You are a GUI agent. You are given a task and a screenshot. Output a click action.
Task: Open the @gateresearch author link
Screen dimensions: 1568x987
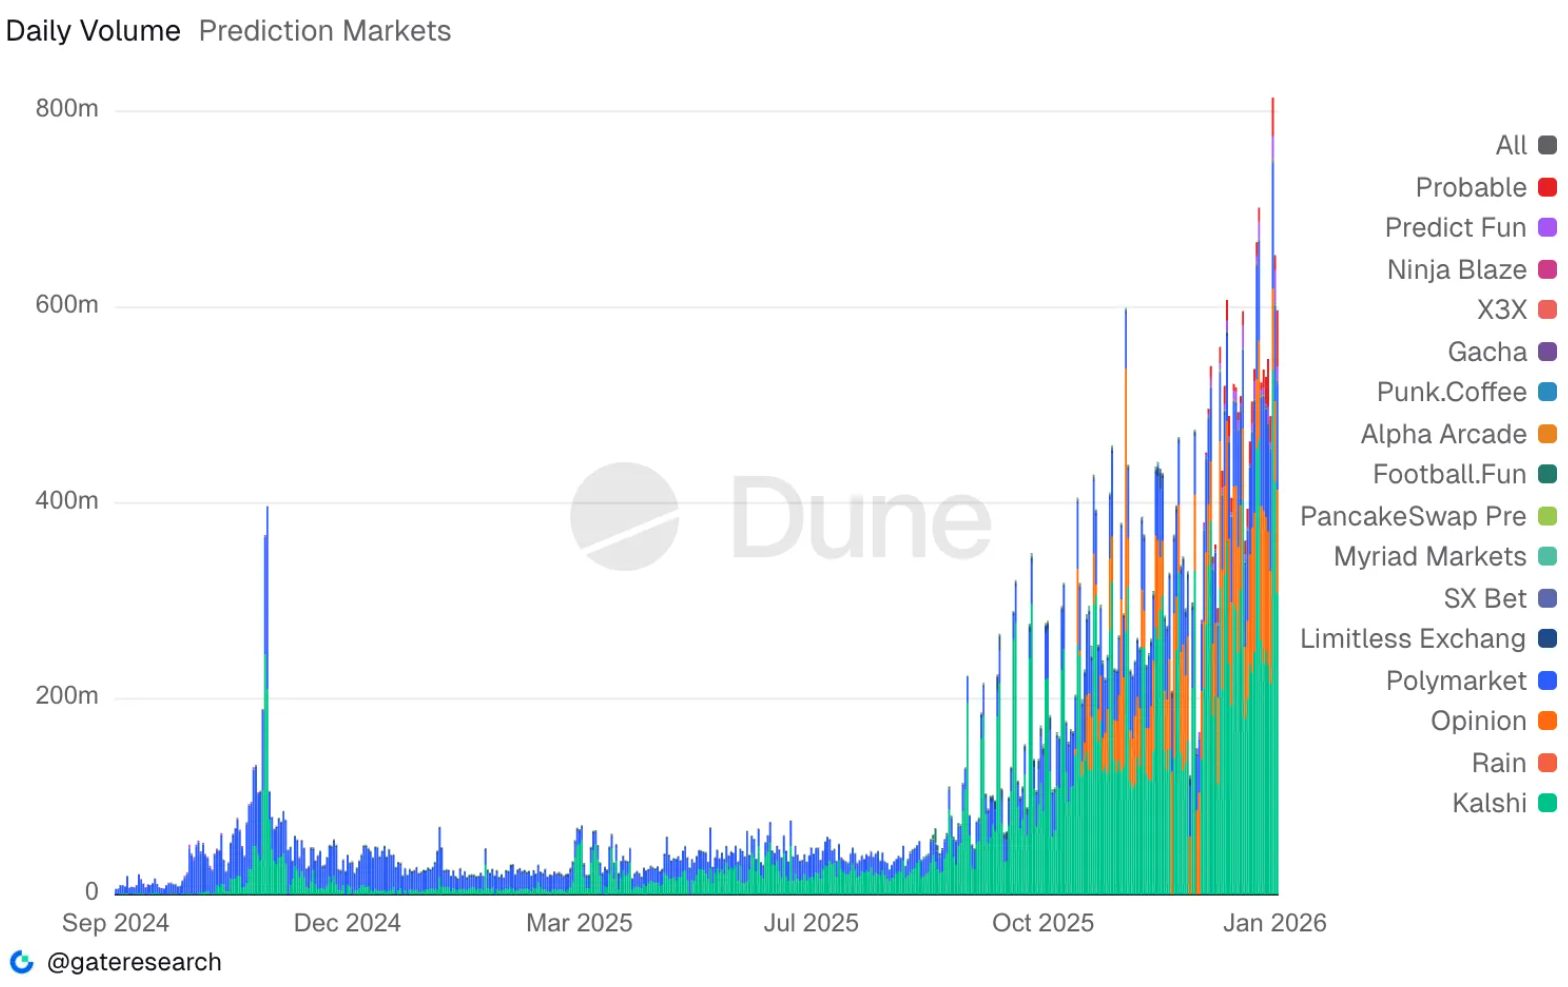coord(134,962)
